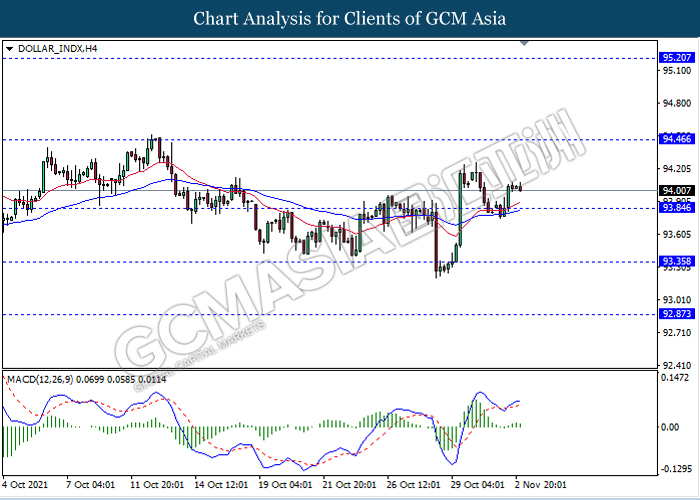Click the 94.205 price axis value
Screen dimensions: 700x500
point(677,169)
